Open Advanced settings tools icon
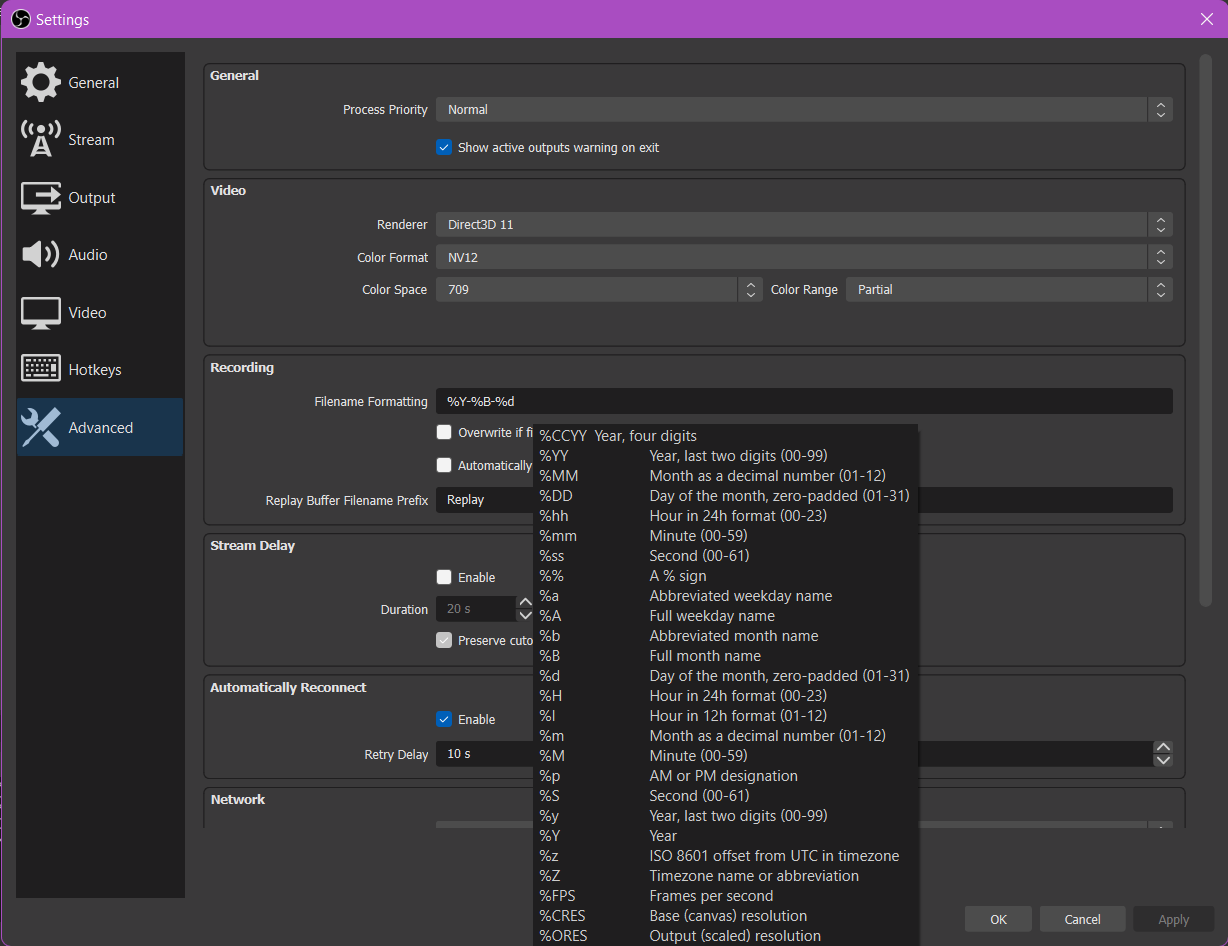This screenshot has width=1228, height=946. coord(40,427)
